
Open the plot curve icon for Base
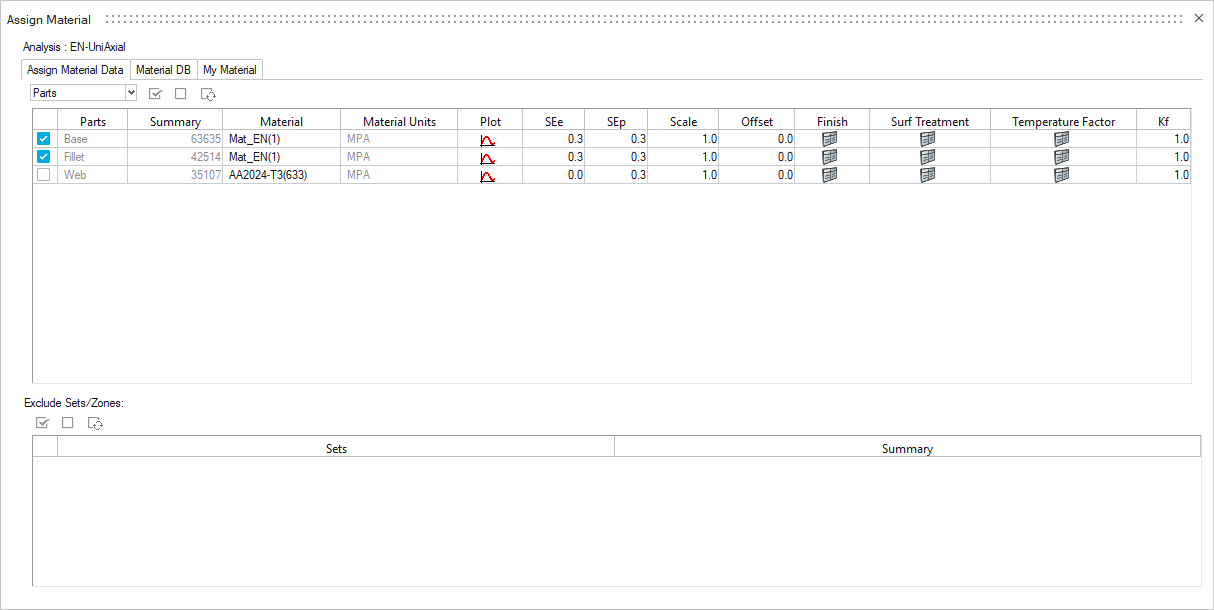[x=488, y=140]
